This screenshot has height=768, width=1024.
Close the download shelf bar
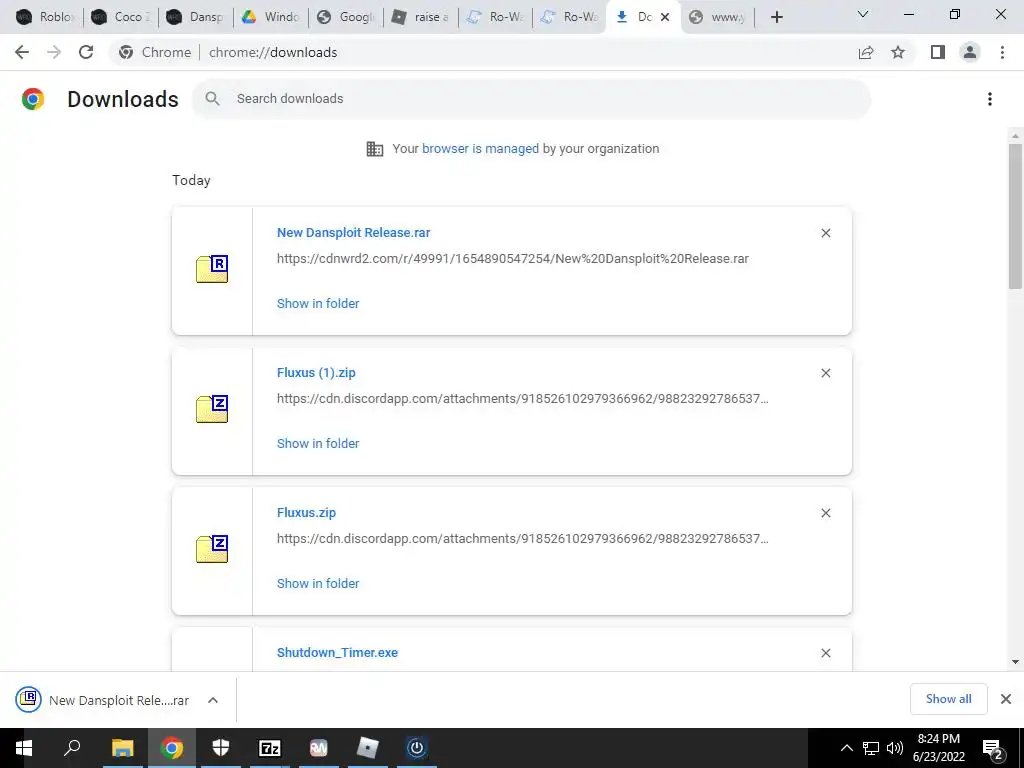pos(1006,699)
